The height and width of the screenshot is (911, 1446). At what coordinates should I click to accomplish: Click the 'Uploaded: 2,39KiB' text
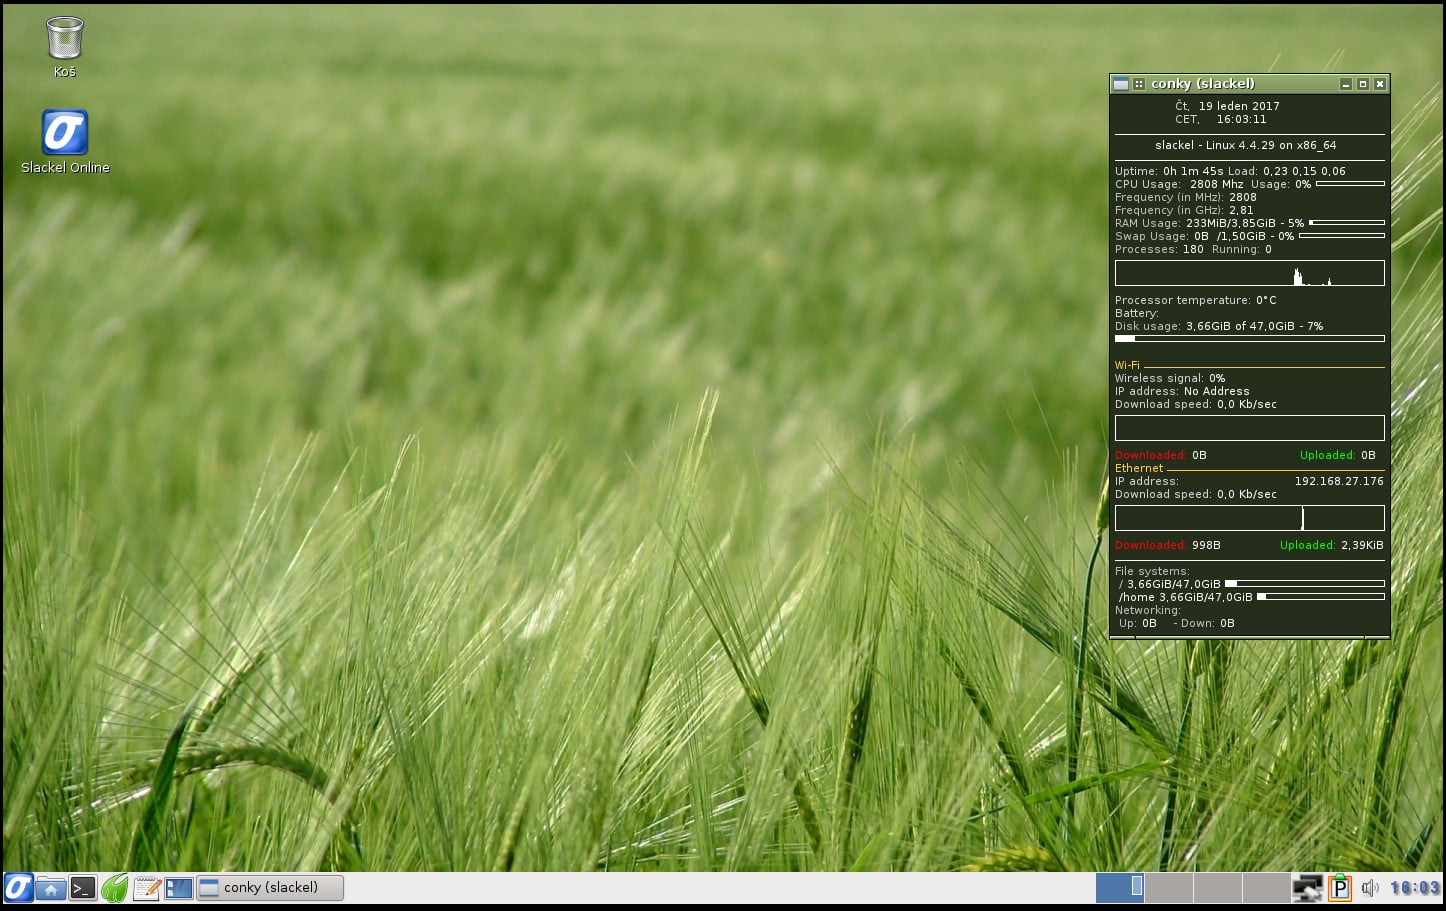tap(1332, 545)
